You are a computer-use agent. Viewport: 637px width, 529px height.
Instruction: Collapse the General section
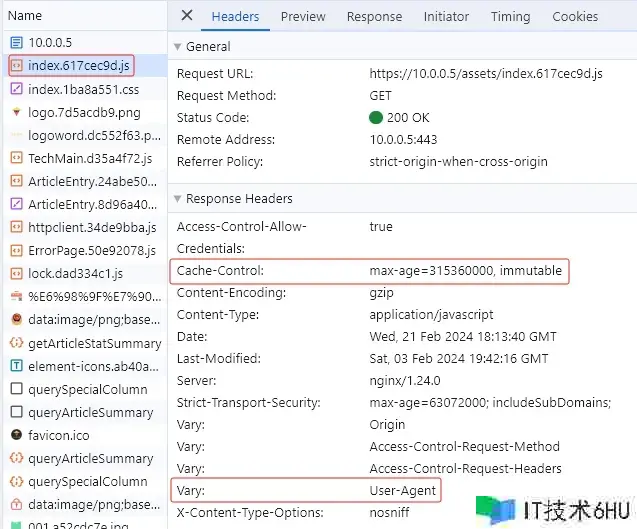178,46
